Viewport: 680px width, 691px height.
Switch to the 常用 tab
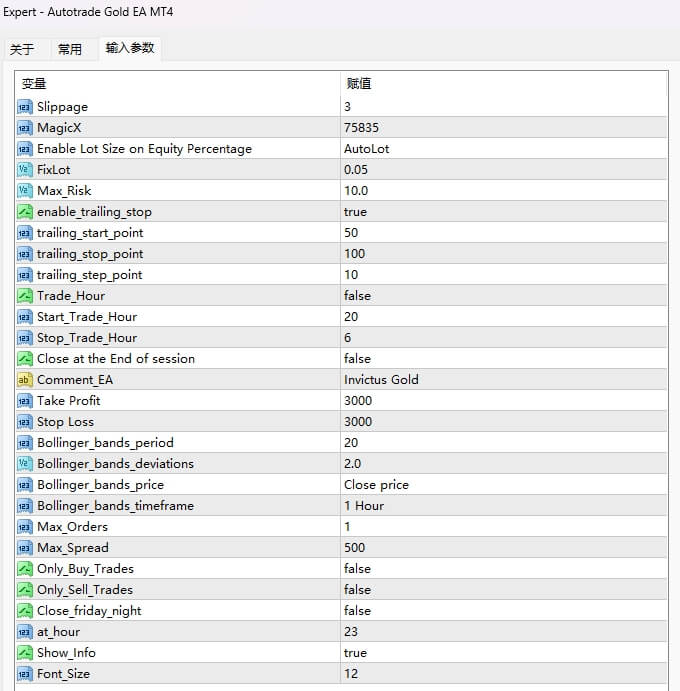click(x=70, y=49)
